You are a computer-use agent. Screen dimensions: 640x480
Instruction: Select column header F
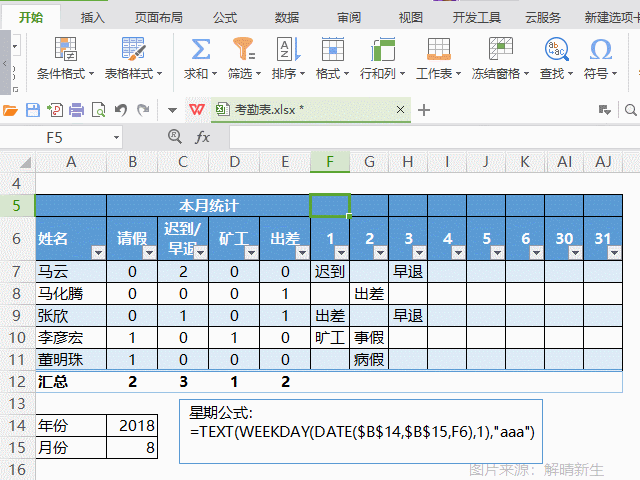point(330,162)
